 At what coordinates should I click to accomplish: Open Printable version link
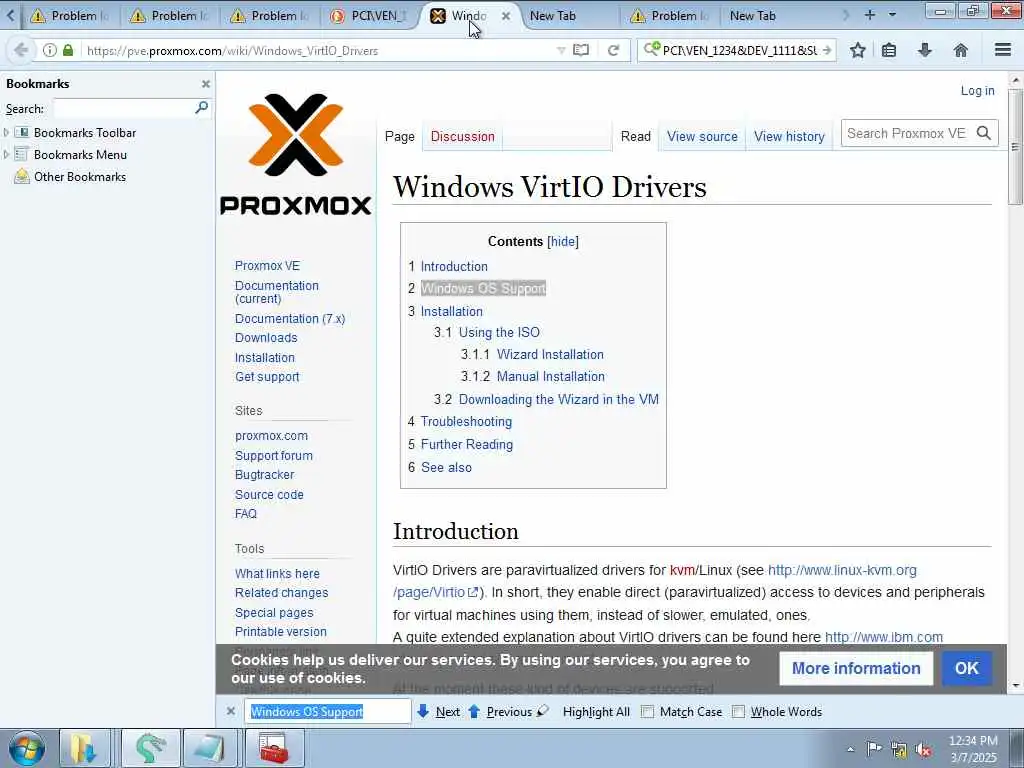click(280, 632)
